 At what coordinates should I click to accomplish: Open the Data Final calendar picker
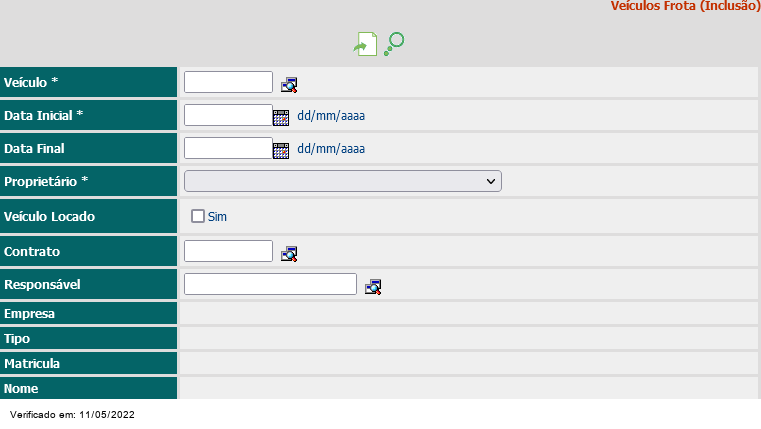(x=281, y=150)
